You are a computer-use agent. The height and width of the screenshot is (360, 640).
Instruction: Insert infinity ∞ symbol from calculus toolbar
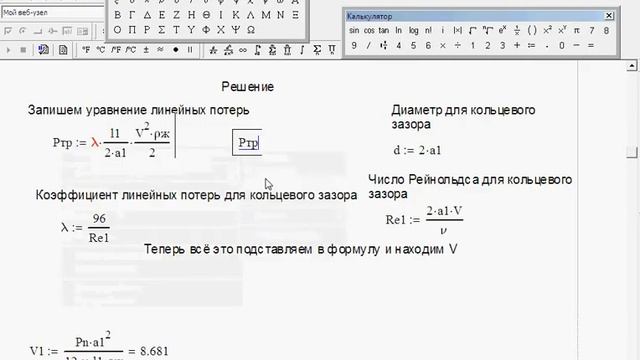(242, 50)
